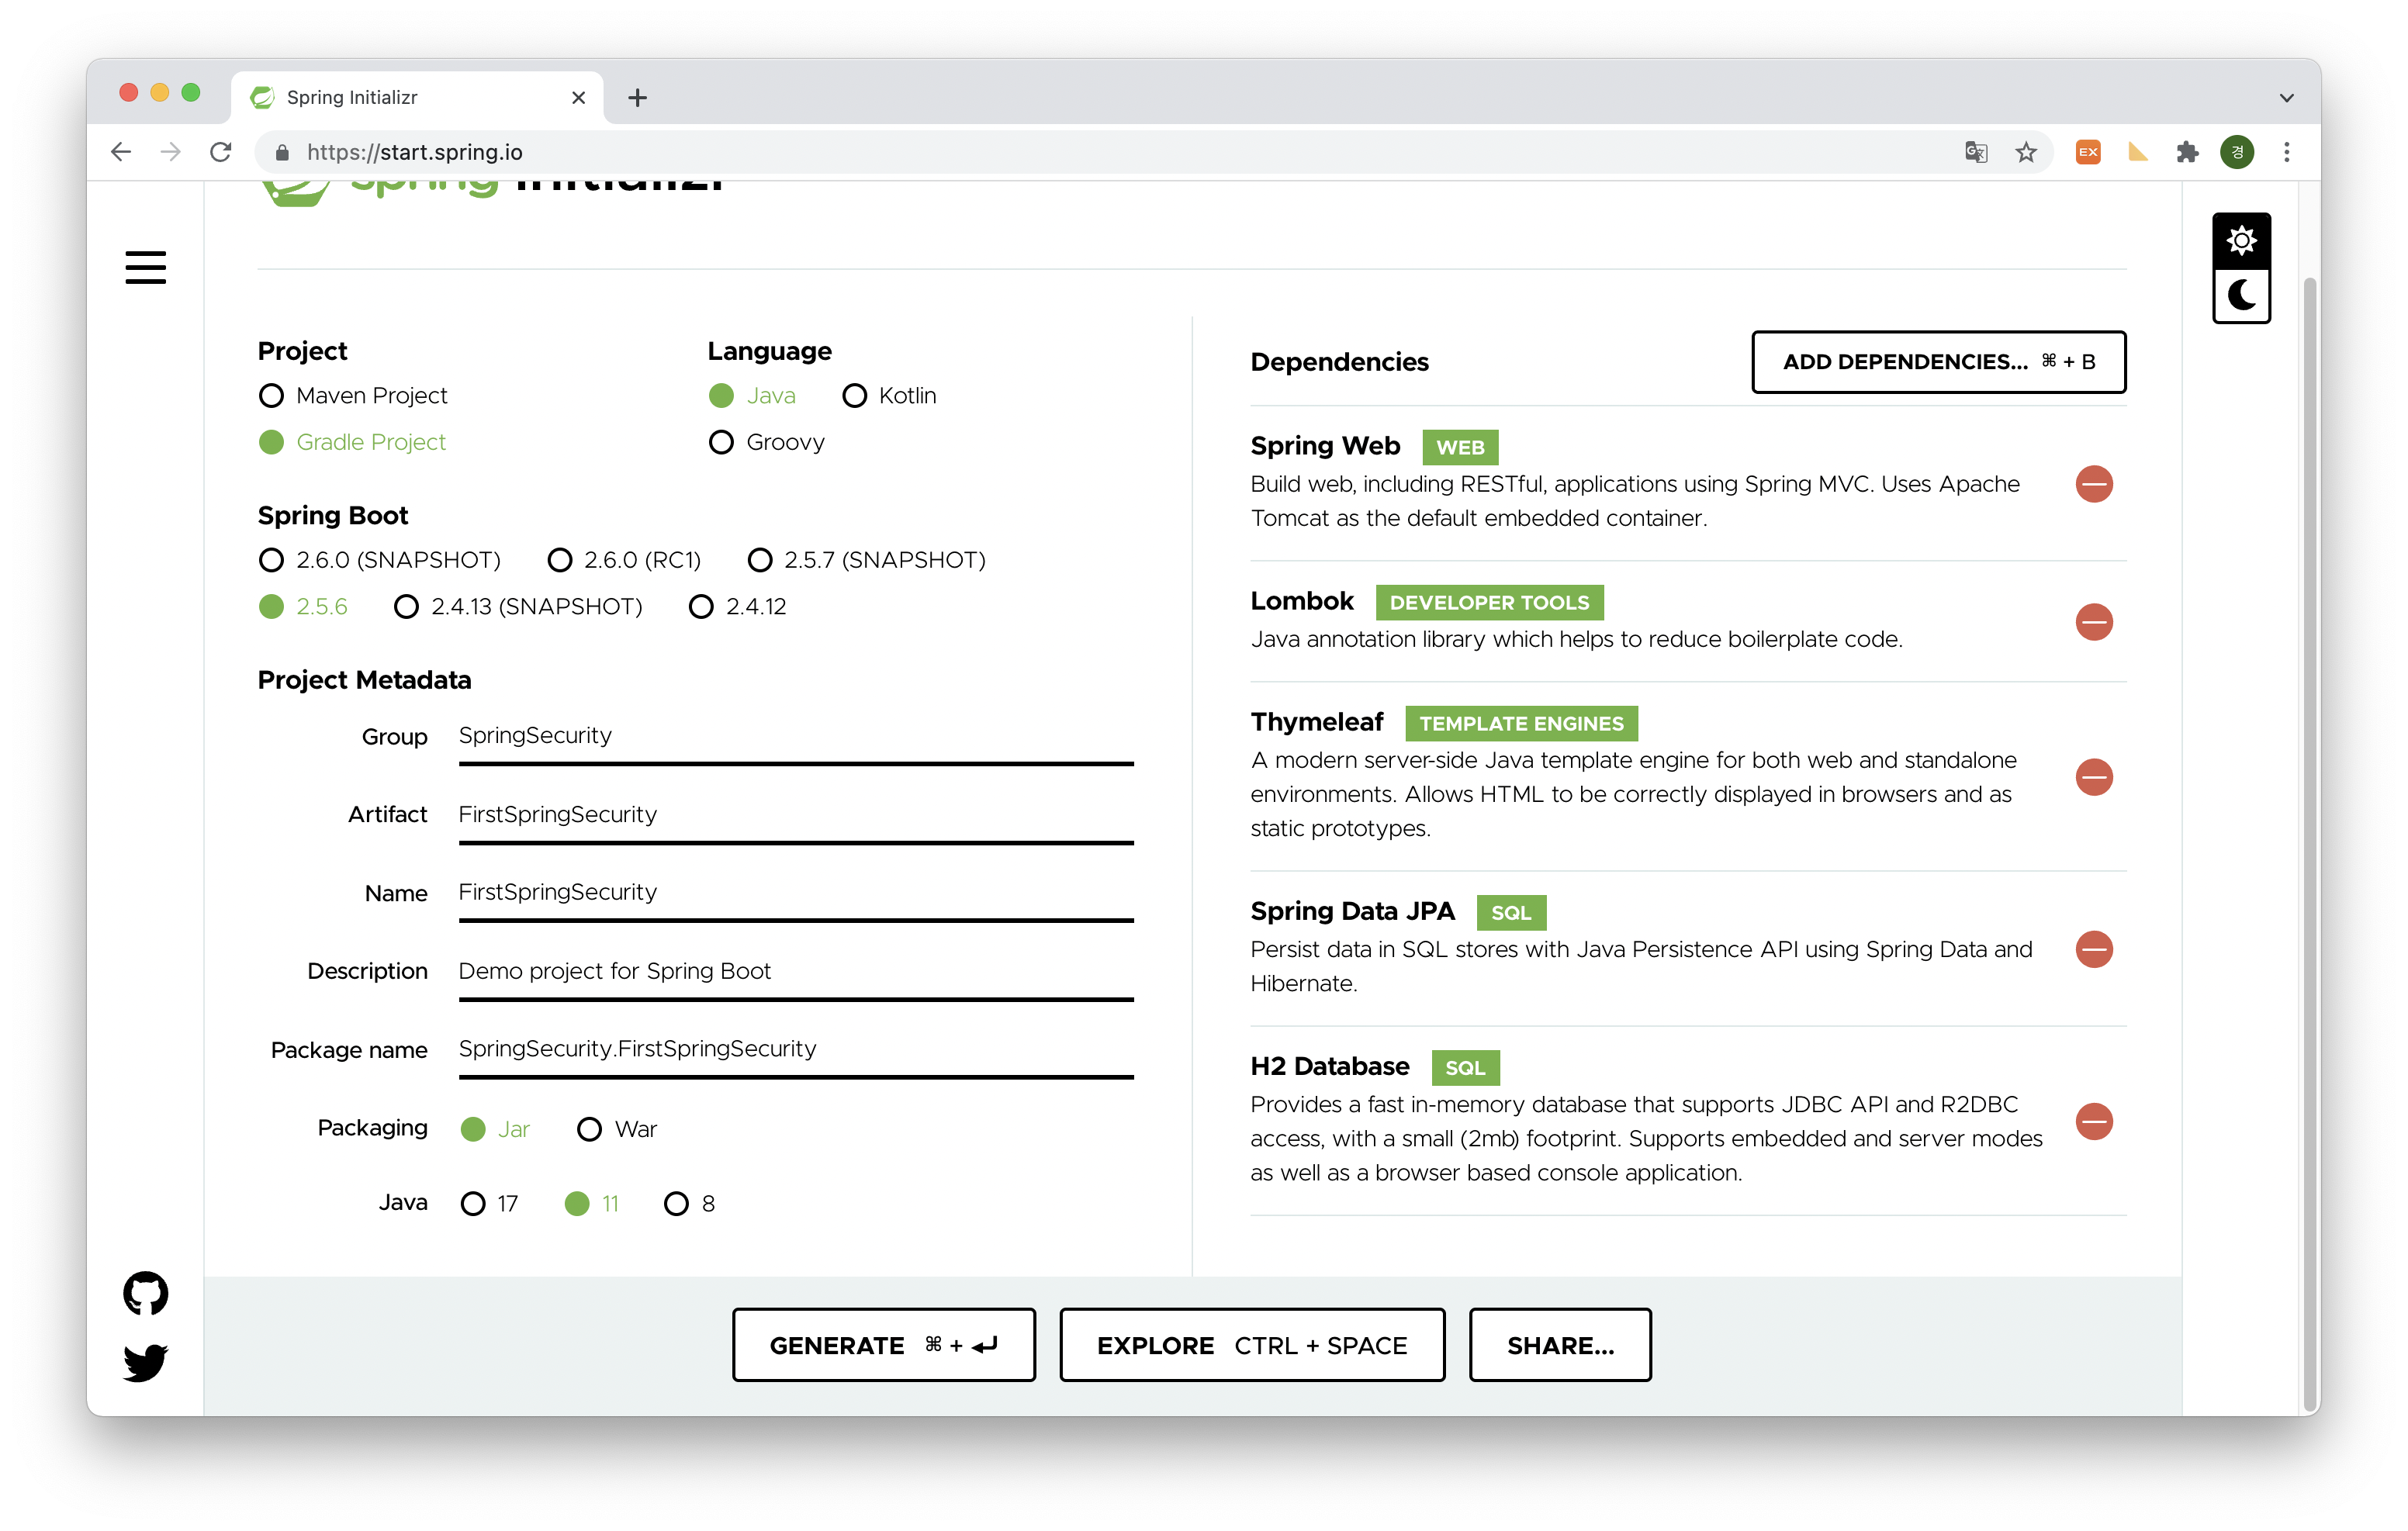The width and height of the screenshot is (2408, 1531).
Task: Click the SQL tag on H2 Database
Action: click(1465, 1067)
